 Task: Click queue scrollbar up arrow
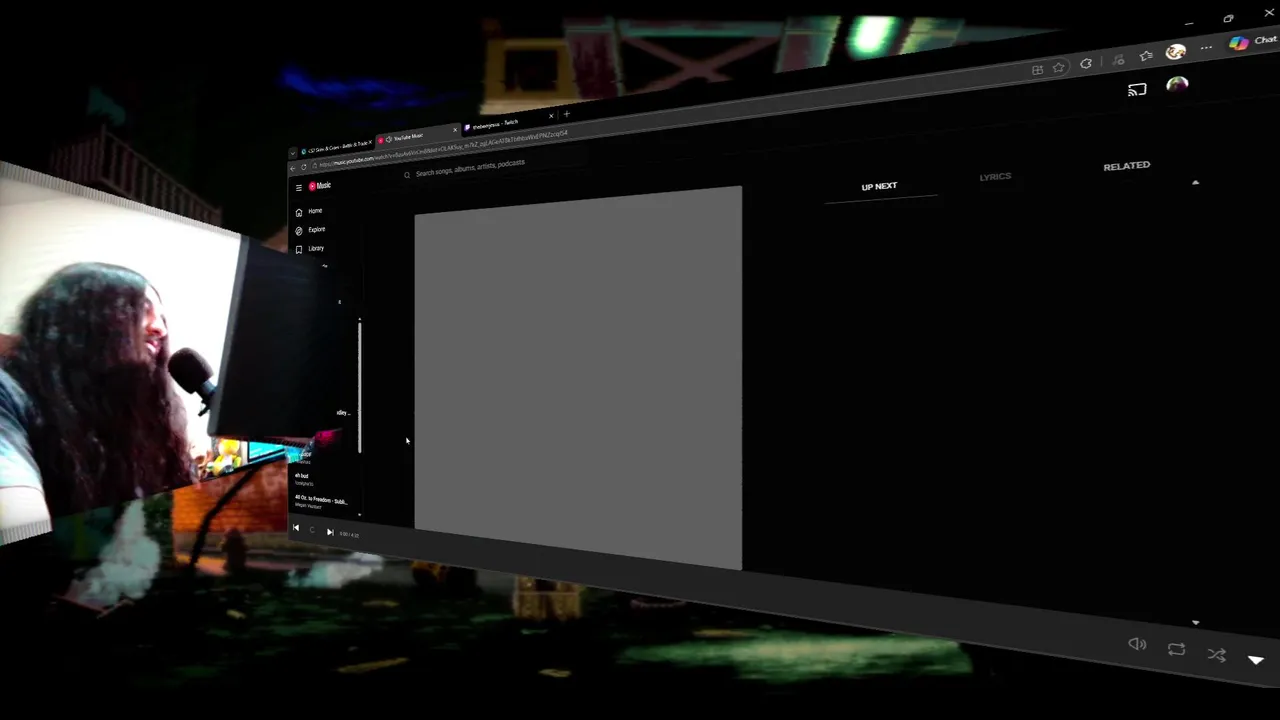point(1195,183)
